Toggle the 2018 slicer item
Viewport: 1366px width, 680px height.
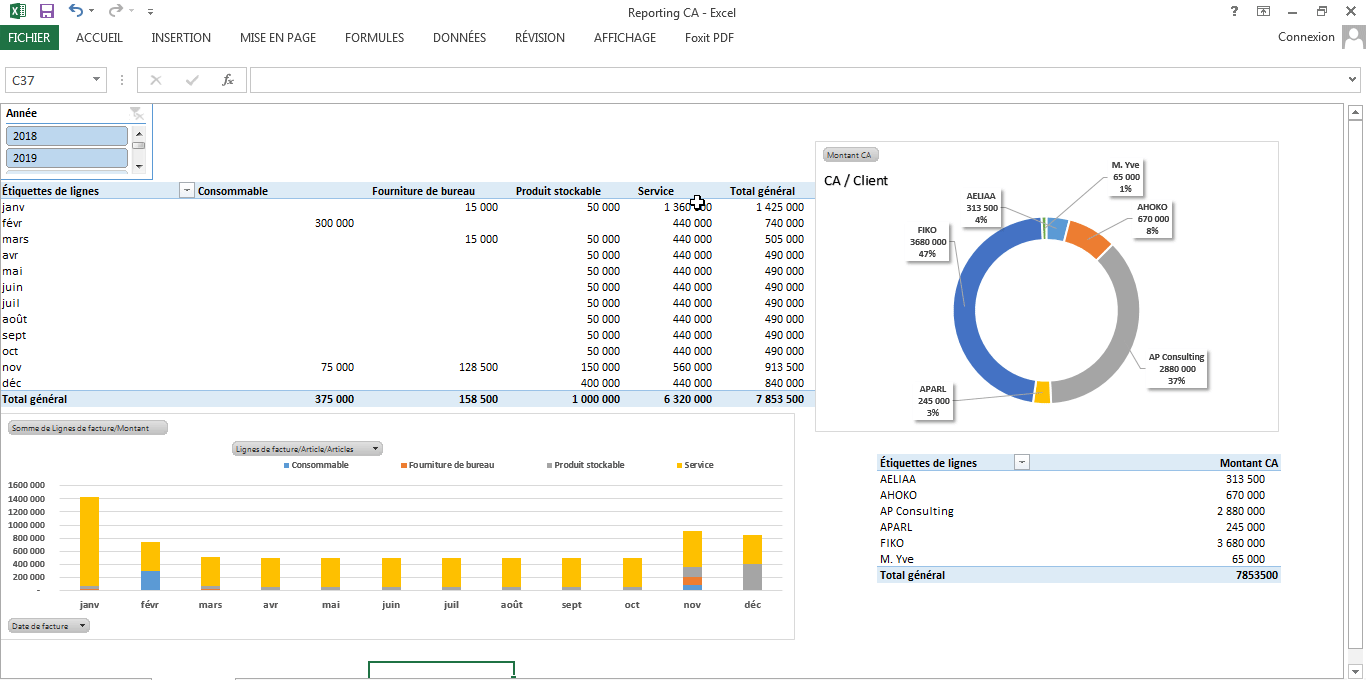coord(67,136)
